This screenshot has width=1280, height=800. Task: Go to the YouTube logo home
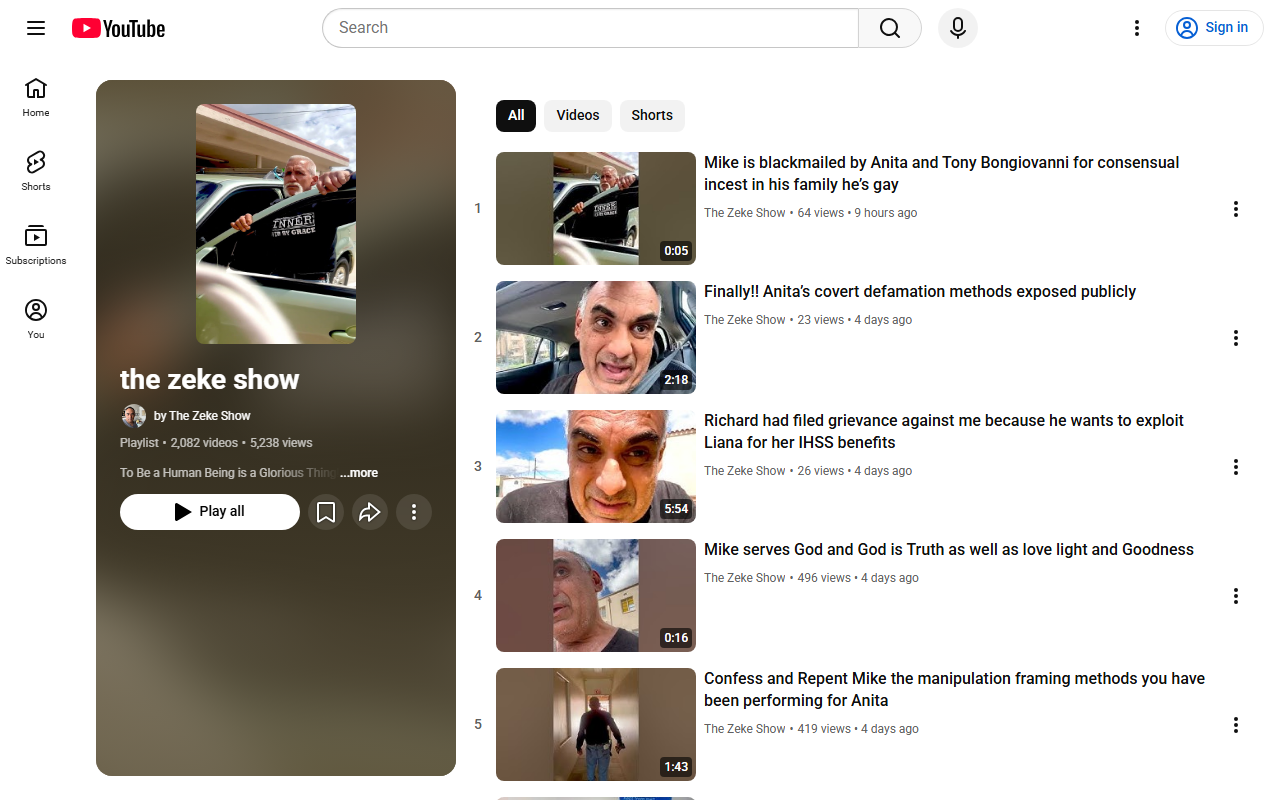click(118, 28)
